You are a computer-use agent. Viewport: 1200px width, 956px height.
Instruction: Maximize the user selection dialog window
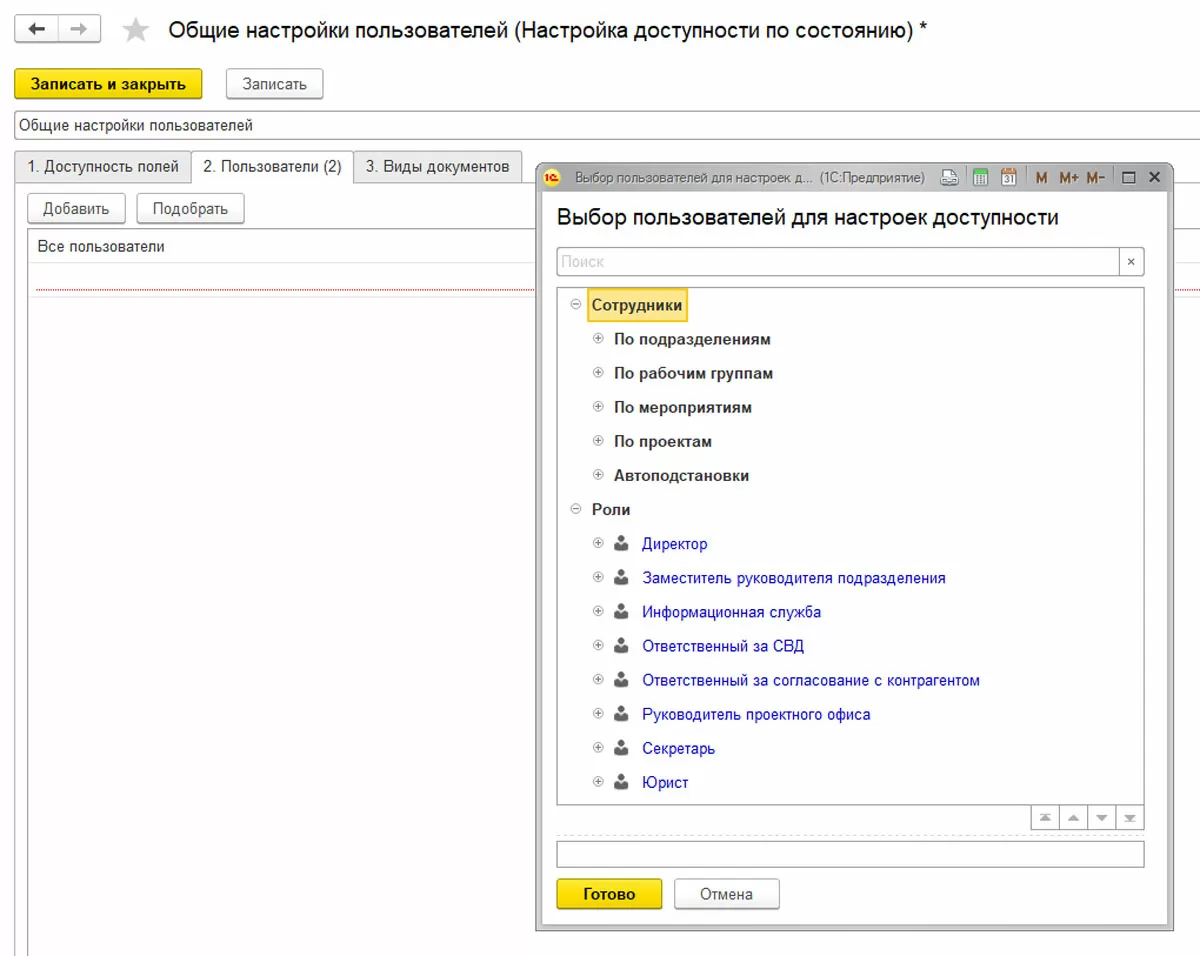click(1128, 177)
